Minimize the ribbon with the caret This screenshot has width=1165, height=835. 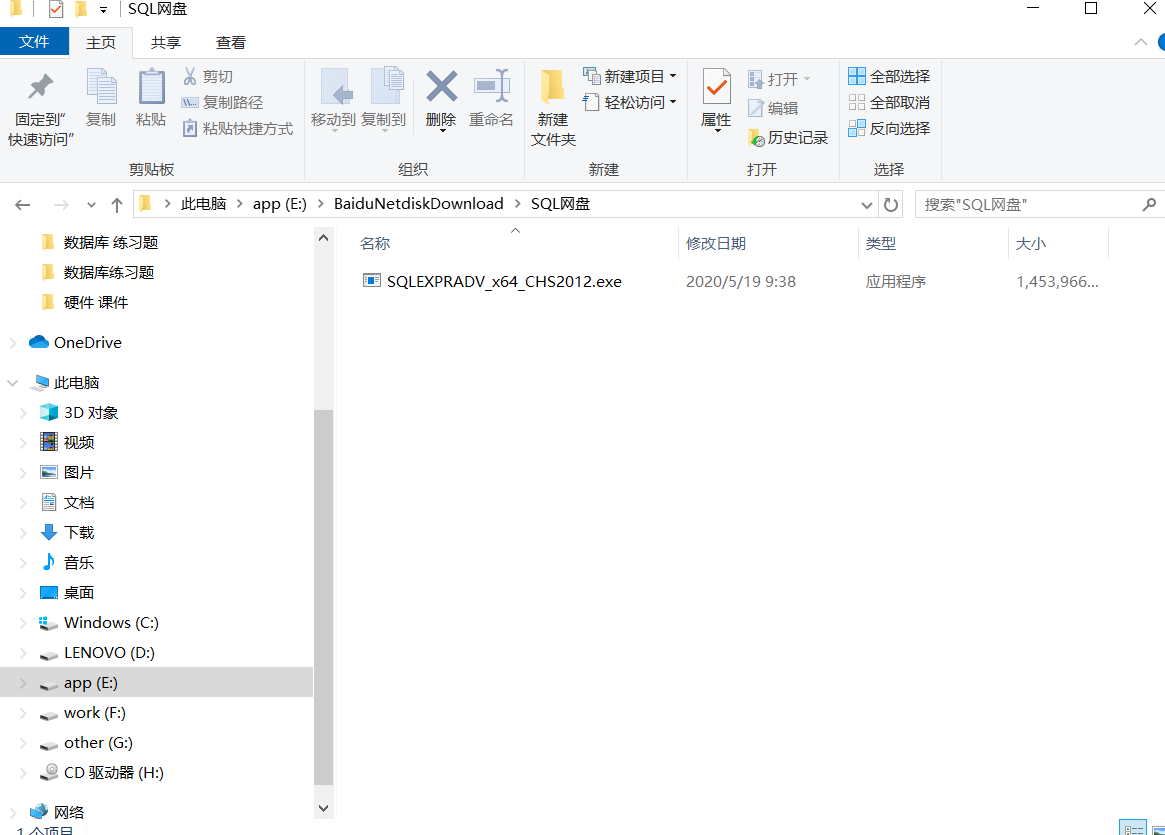click(x=1140, y=42)
